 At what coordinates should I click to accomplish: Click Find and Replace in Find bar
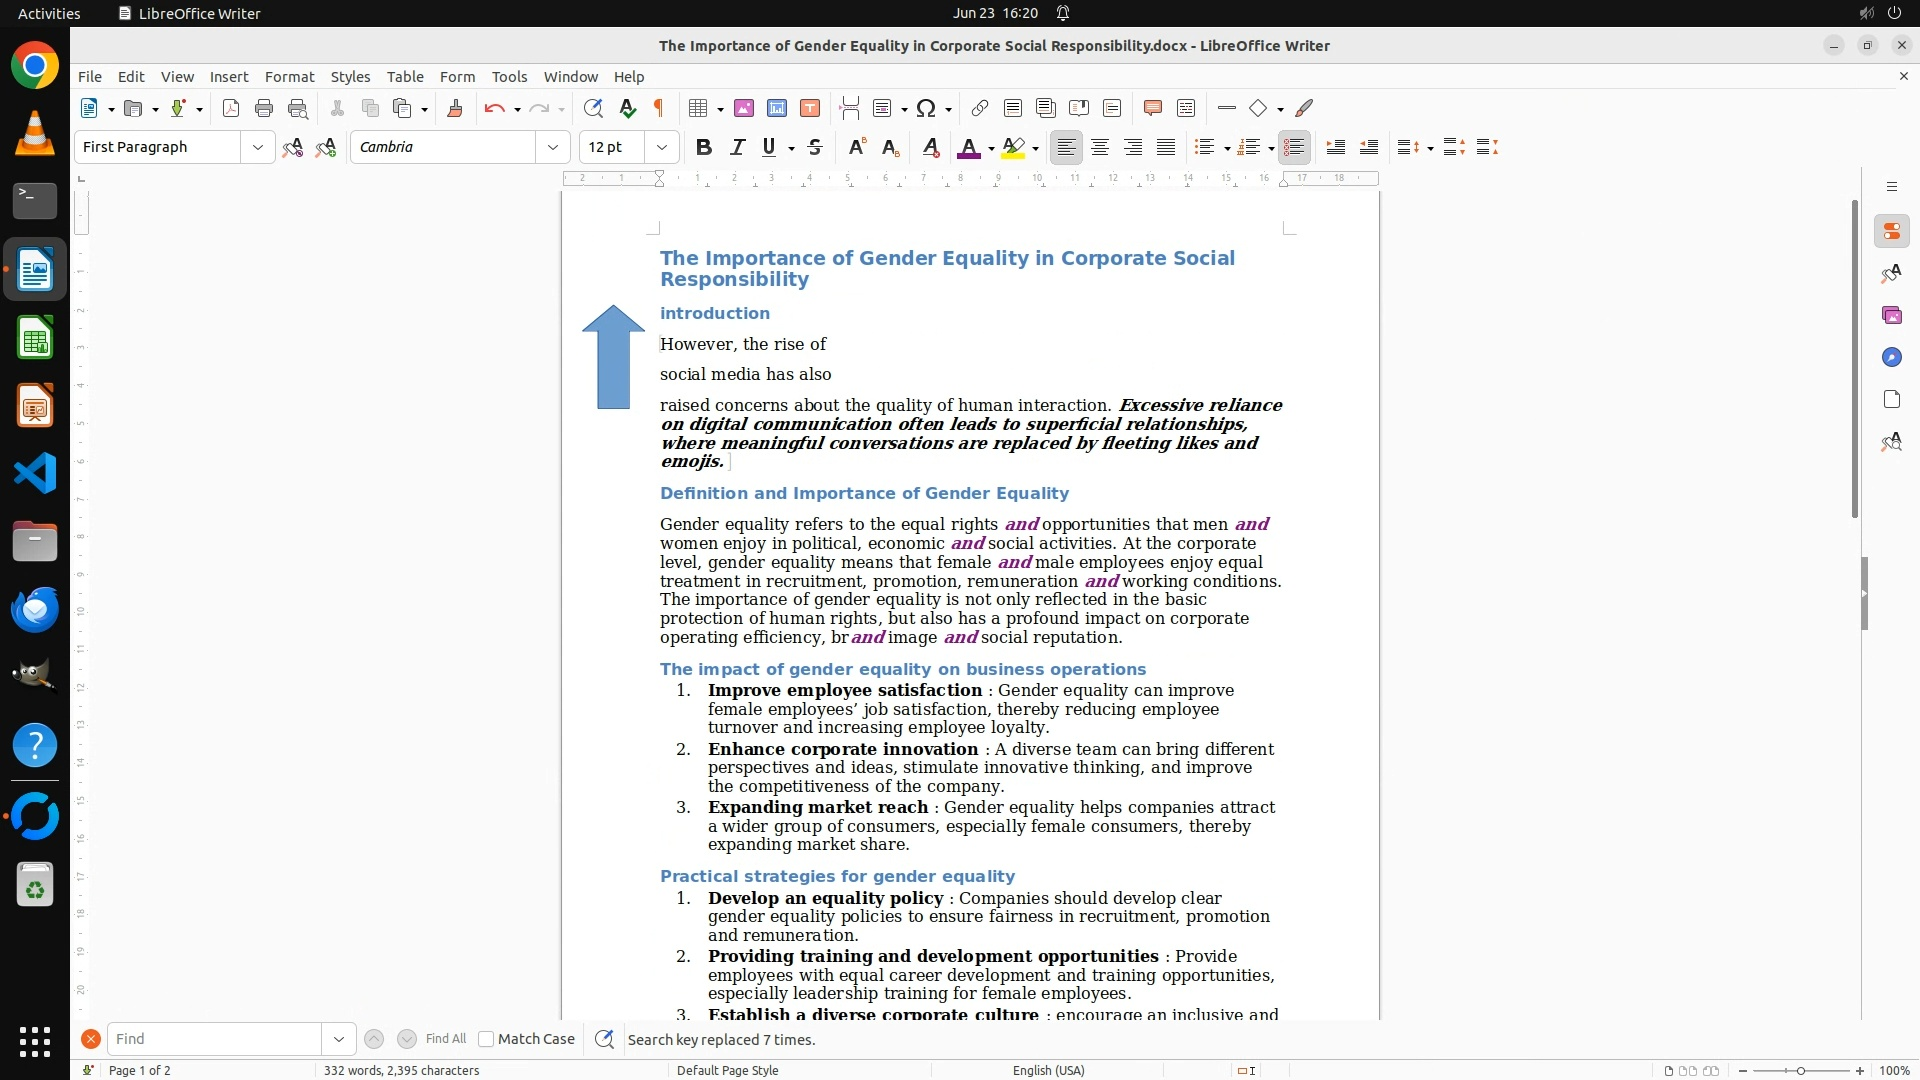(604, 1039)
